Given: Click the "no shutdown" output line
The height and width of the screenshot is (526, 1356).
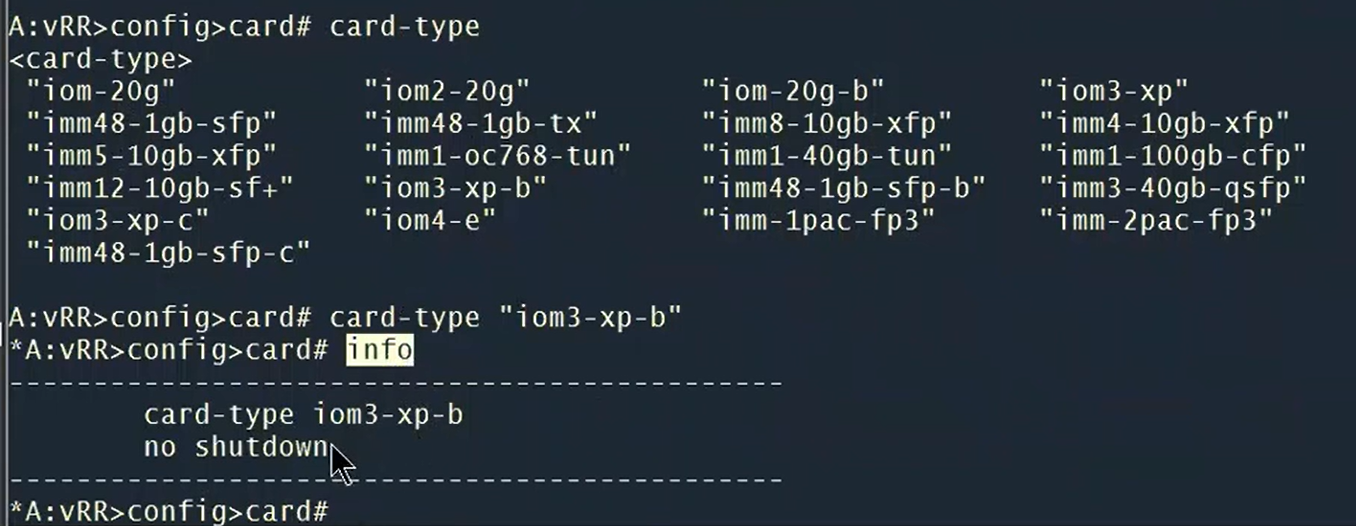Looking at the screenshot, I should (236, 446).
